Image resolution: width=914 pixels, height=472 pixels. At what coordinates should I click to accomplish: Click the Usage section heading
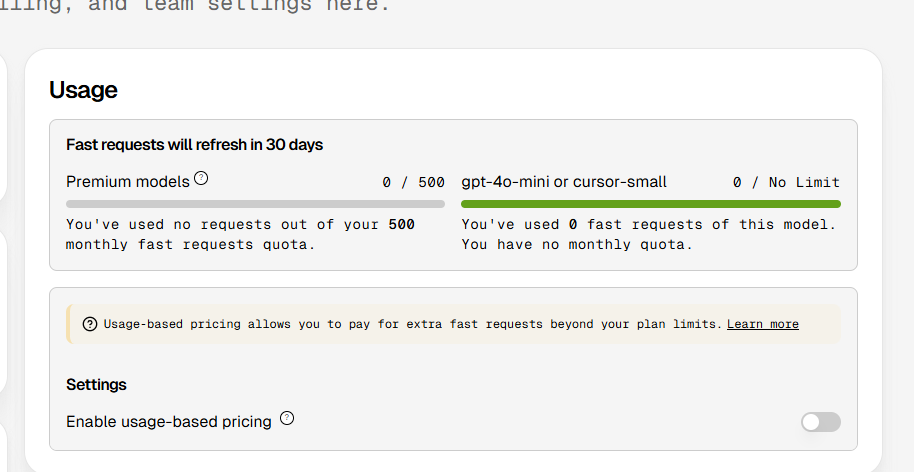[x=83, y=90]
